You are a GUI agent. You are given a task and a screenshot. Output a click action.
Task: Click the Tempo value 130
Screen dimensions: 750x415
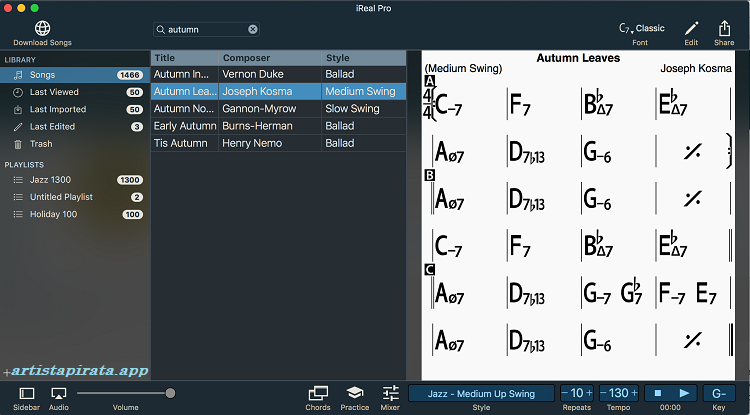click(x=618, y=393)
